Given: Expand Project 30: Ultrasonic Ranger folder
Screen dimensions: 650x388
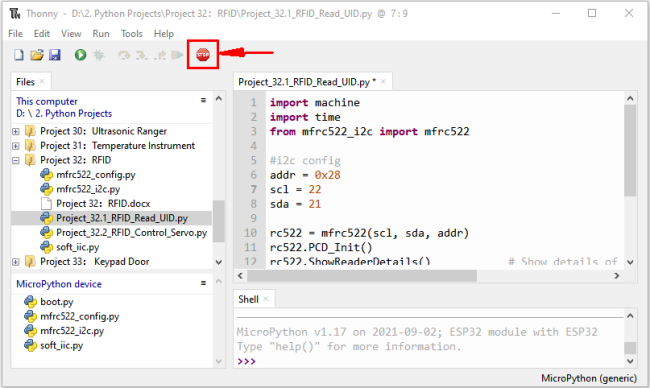Looking at the screenshot, I should [16, 131].
